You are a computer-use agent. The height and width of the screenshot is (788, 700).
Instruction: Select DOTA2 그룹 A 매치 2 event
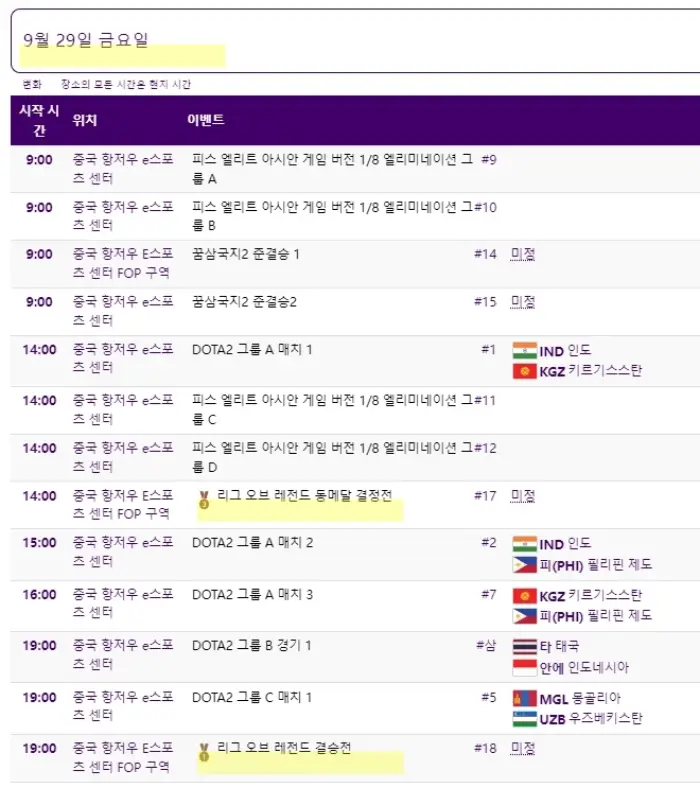point(252,543)
